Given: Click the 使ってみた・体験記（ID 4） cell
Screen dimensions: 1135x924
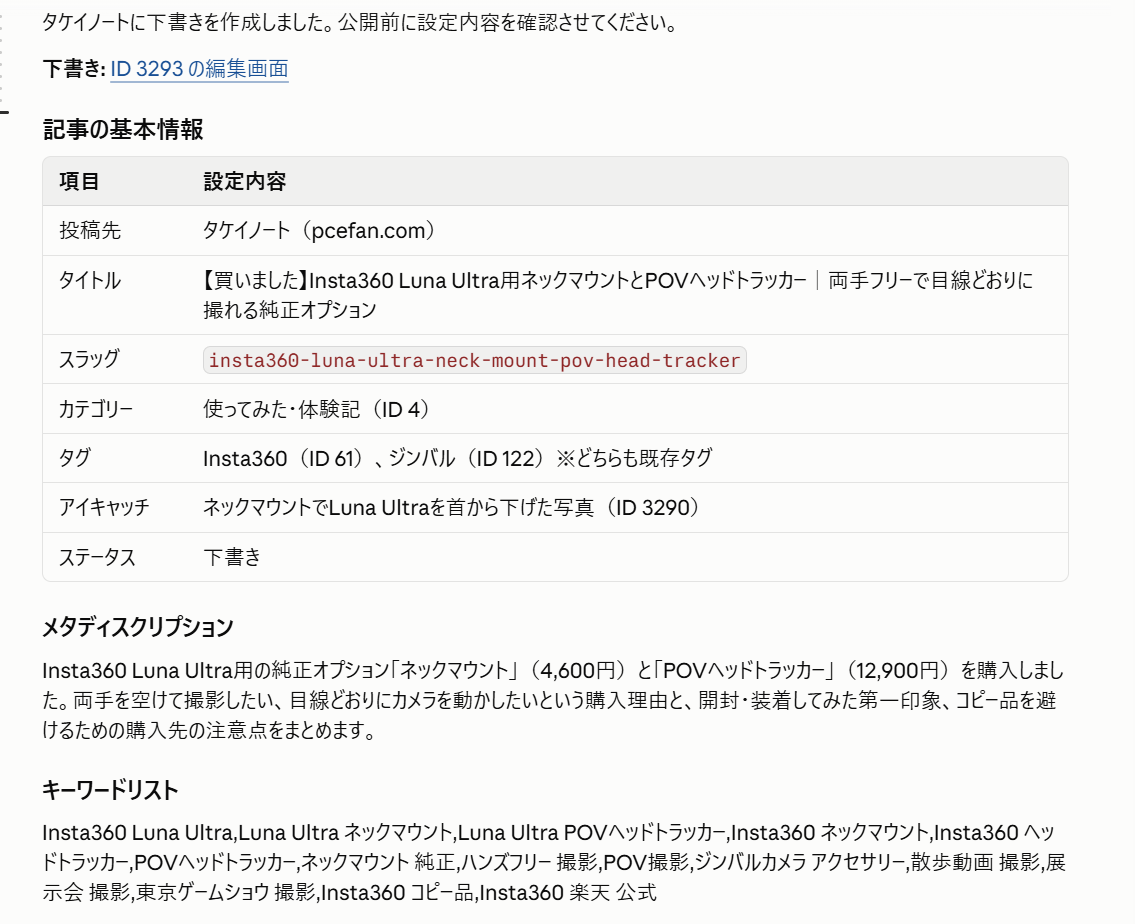Looking at the screenshot, I should coord(317,409).
